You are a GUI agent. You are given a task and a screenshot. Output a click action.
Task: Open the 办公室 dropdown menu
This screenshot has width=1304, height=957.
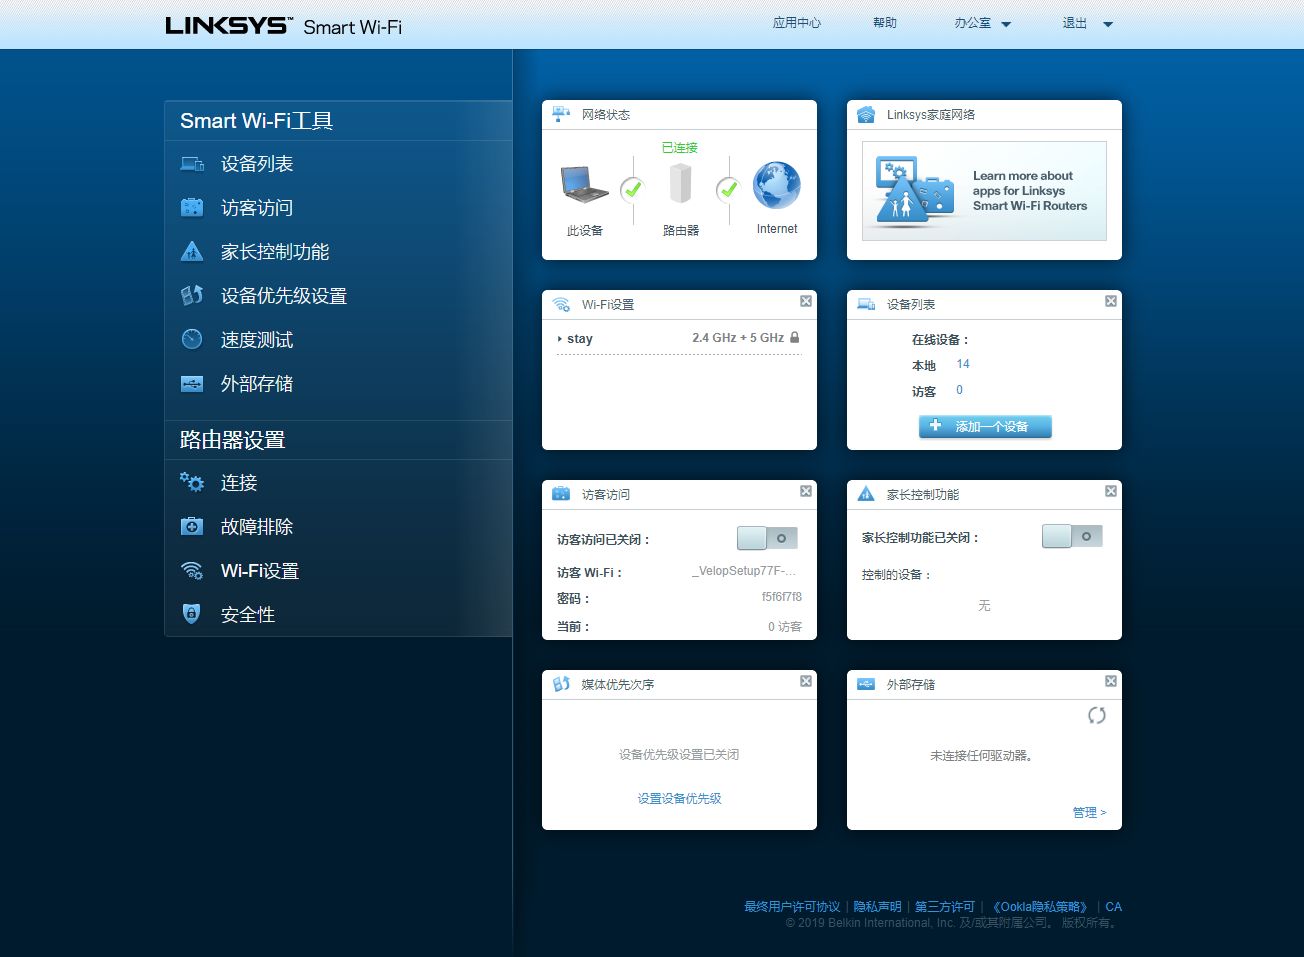[982, 23]
